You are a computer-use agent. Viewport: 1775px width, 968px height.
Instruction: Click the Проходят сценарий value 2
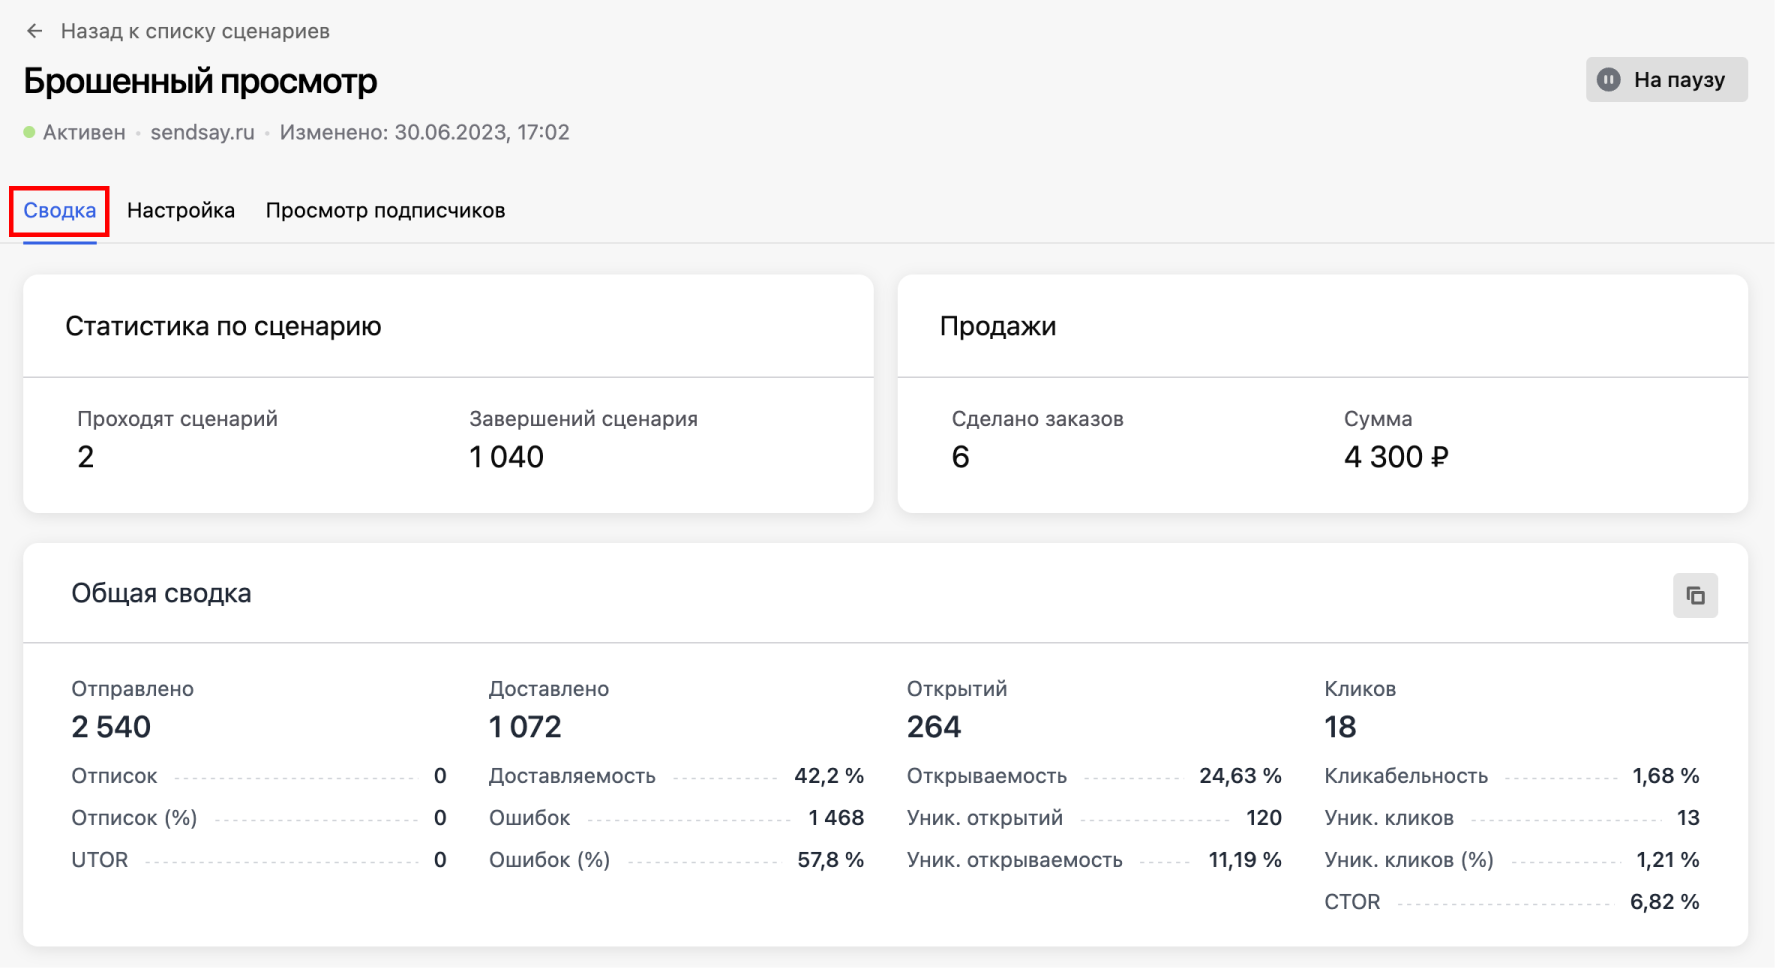click(86, 457)
